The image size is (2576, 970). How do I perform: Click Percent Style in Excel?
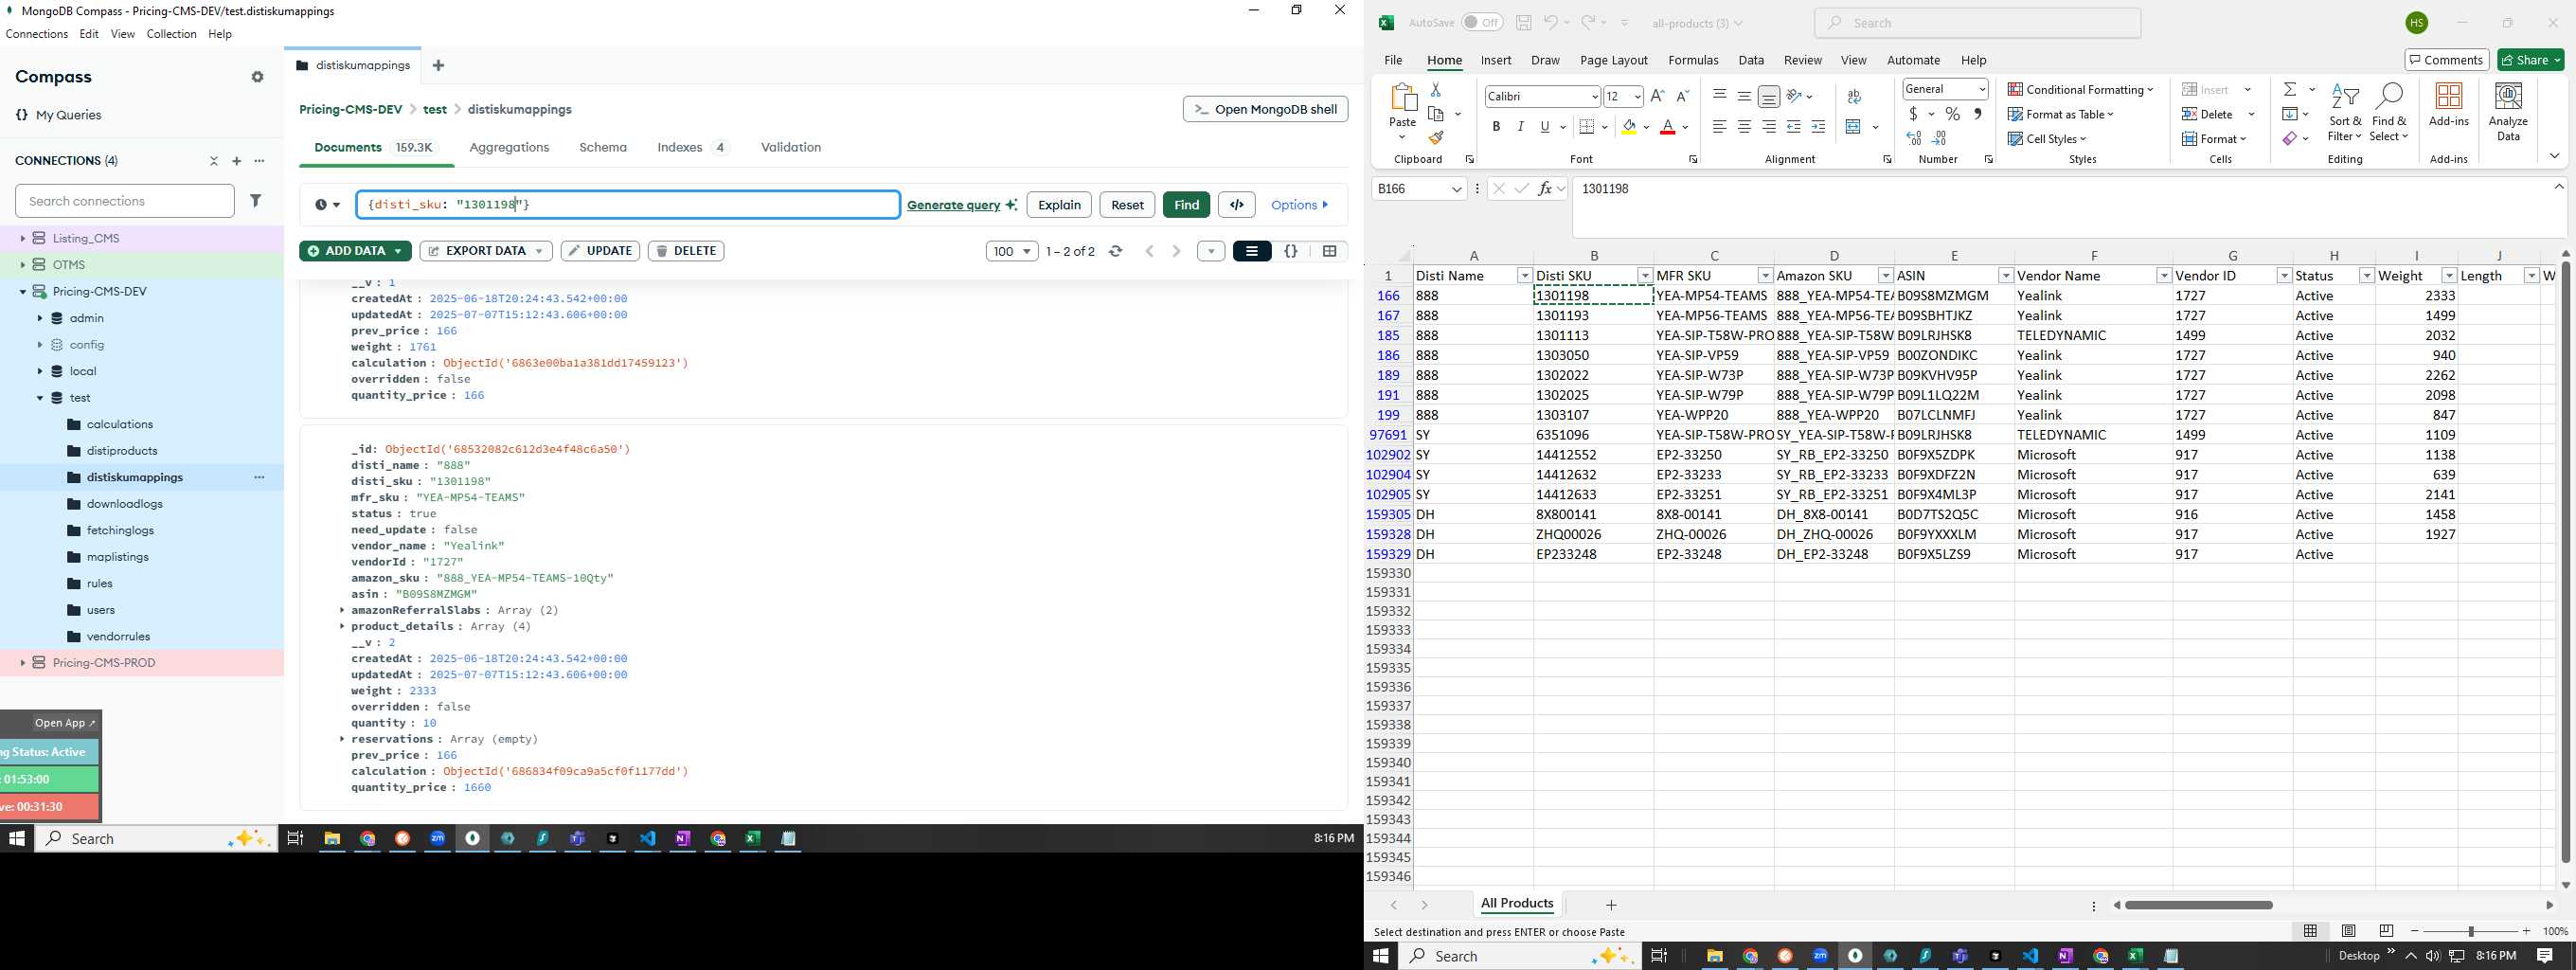click(x=1953, y=115)
